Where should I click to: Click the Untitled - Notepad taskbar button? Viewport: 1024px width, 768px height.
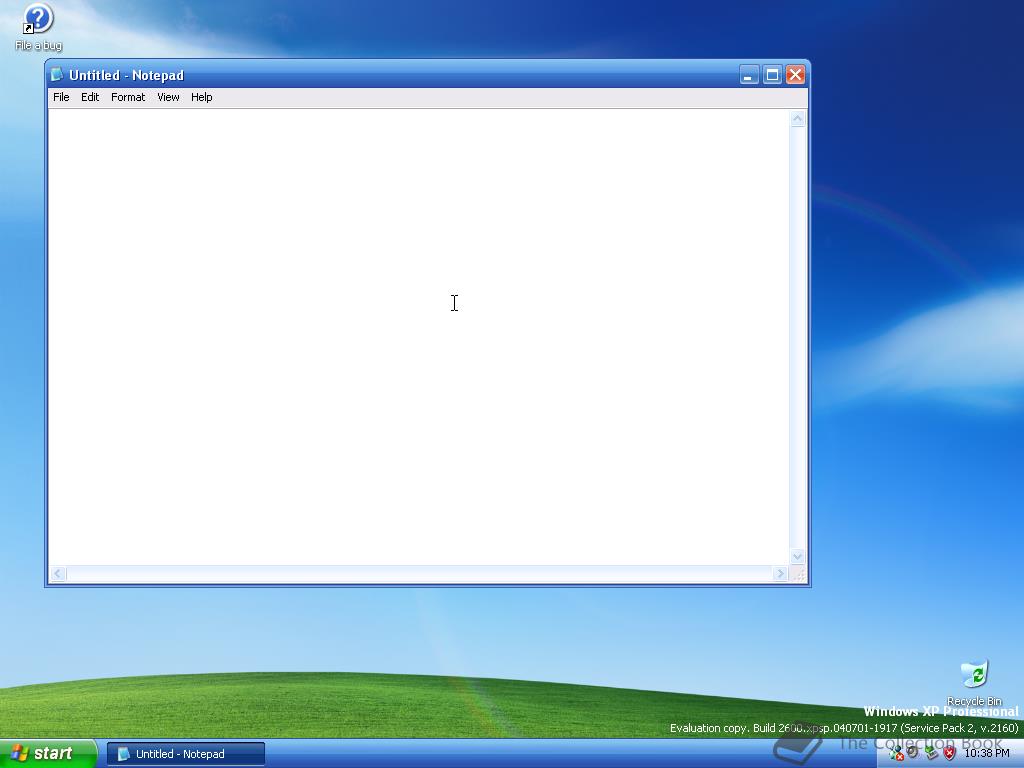coord(185,754)
